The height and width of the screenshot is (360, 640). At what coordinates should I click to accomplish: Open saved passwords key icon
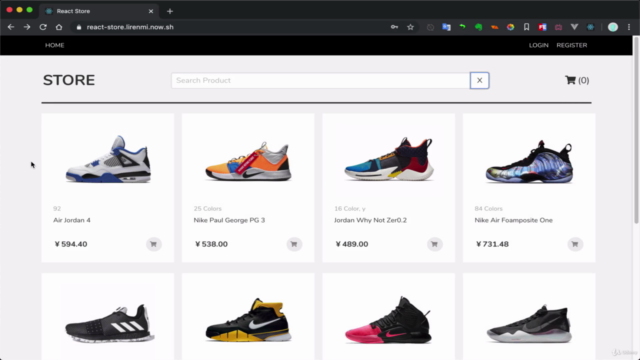pos(394,27)
